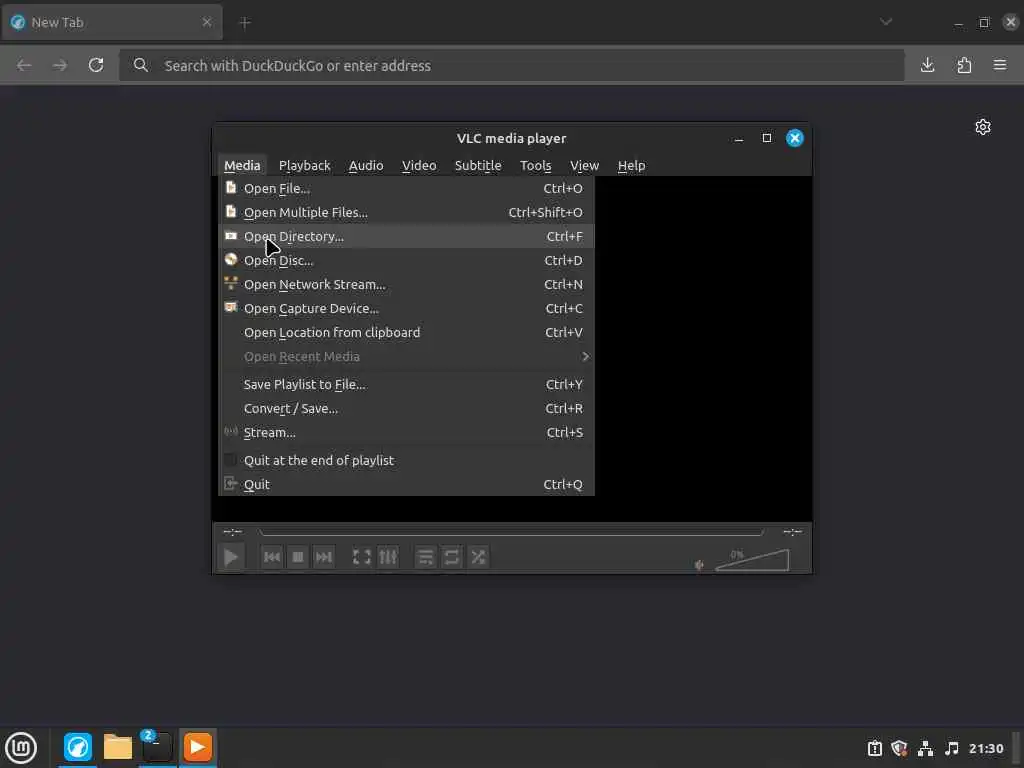Open the music note sound tray icon
The image size is (1024, 768).
952,748
